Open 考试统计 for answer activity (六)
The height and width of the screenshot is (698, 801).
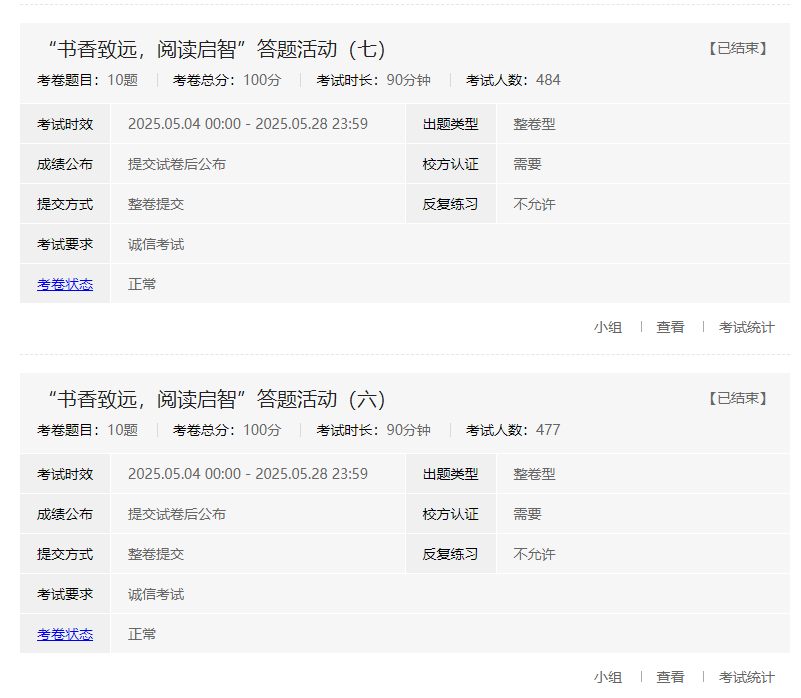tap(746, 677)
